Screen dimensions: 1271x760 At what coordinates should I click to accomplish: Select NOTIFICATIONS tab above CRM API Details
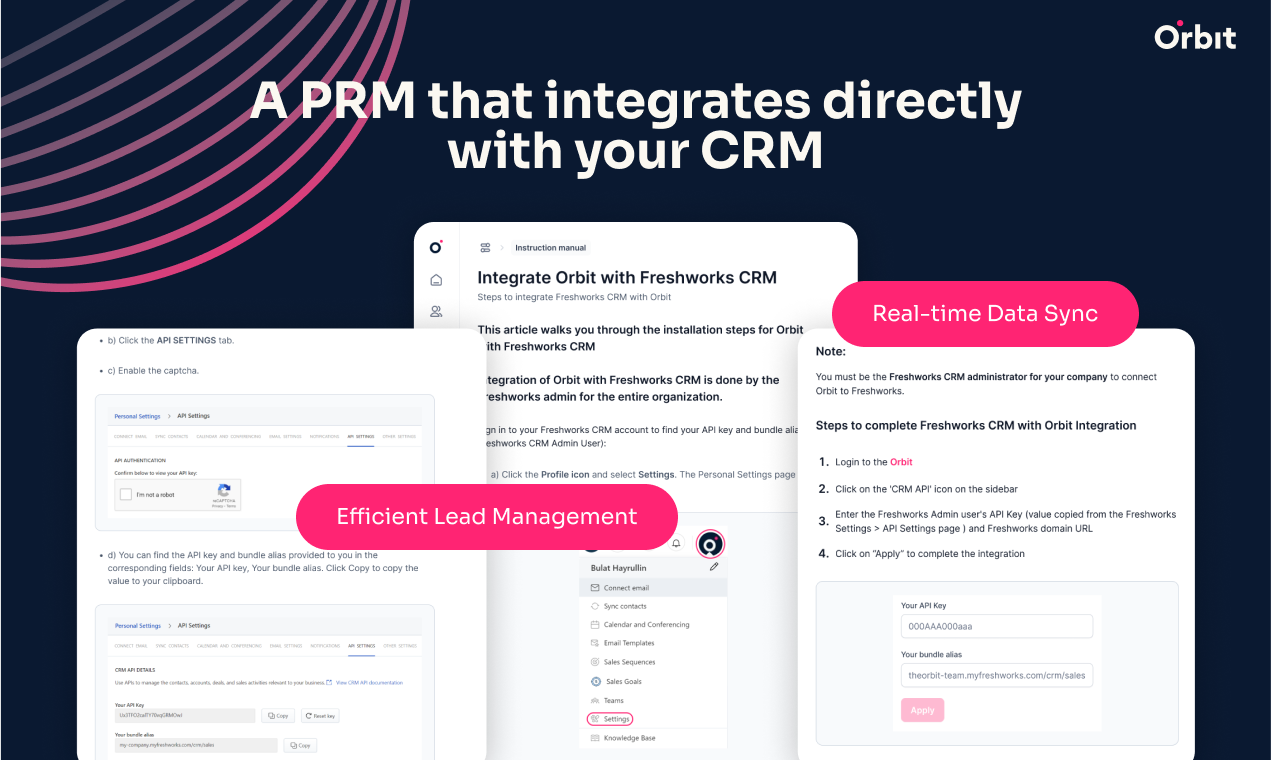click(326, 646)
